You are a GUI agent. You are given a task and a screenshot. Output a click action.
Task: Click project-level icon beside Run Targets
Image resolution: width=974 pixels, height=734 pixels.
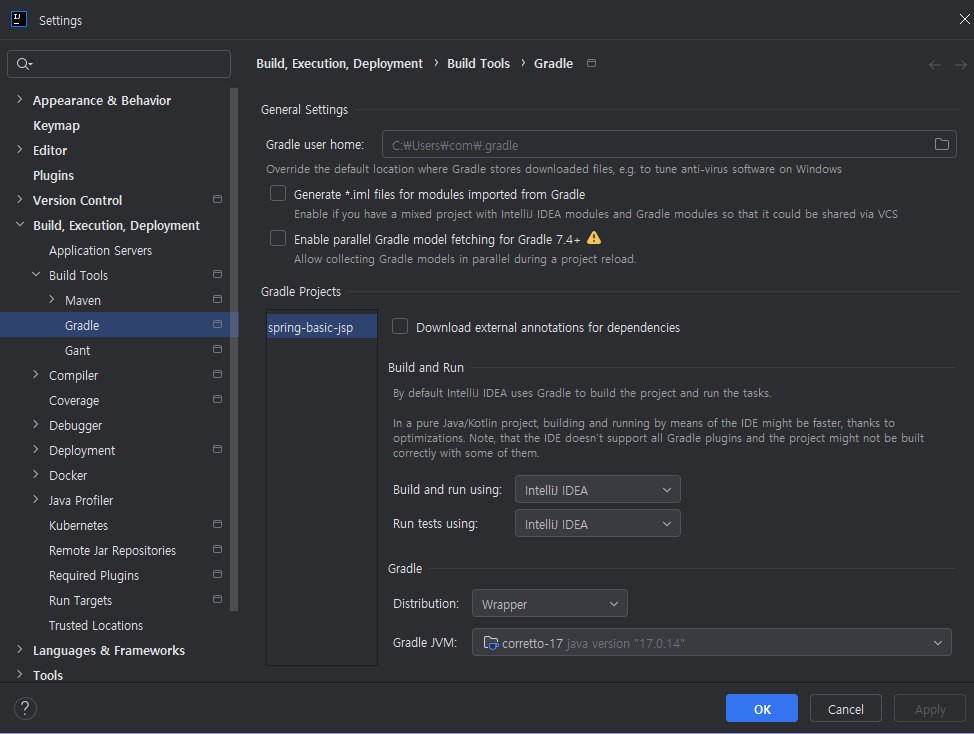coord(217,599)
